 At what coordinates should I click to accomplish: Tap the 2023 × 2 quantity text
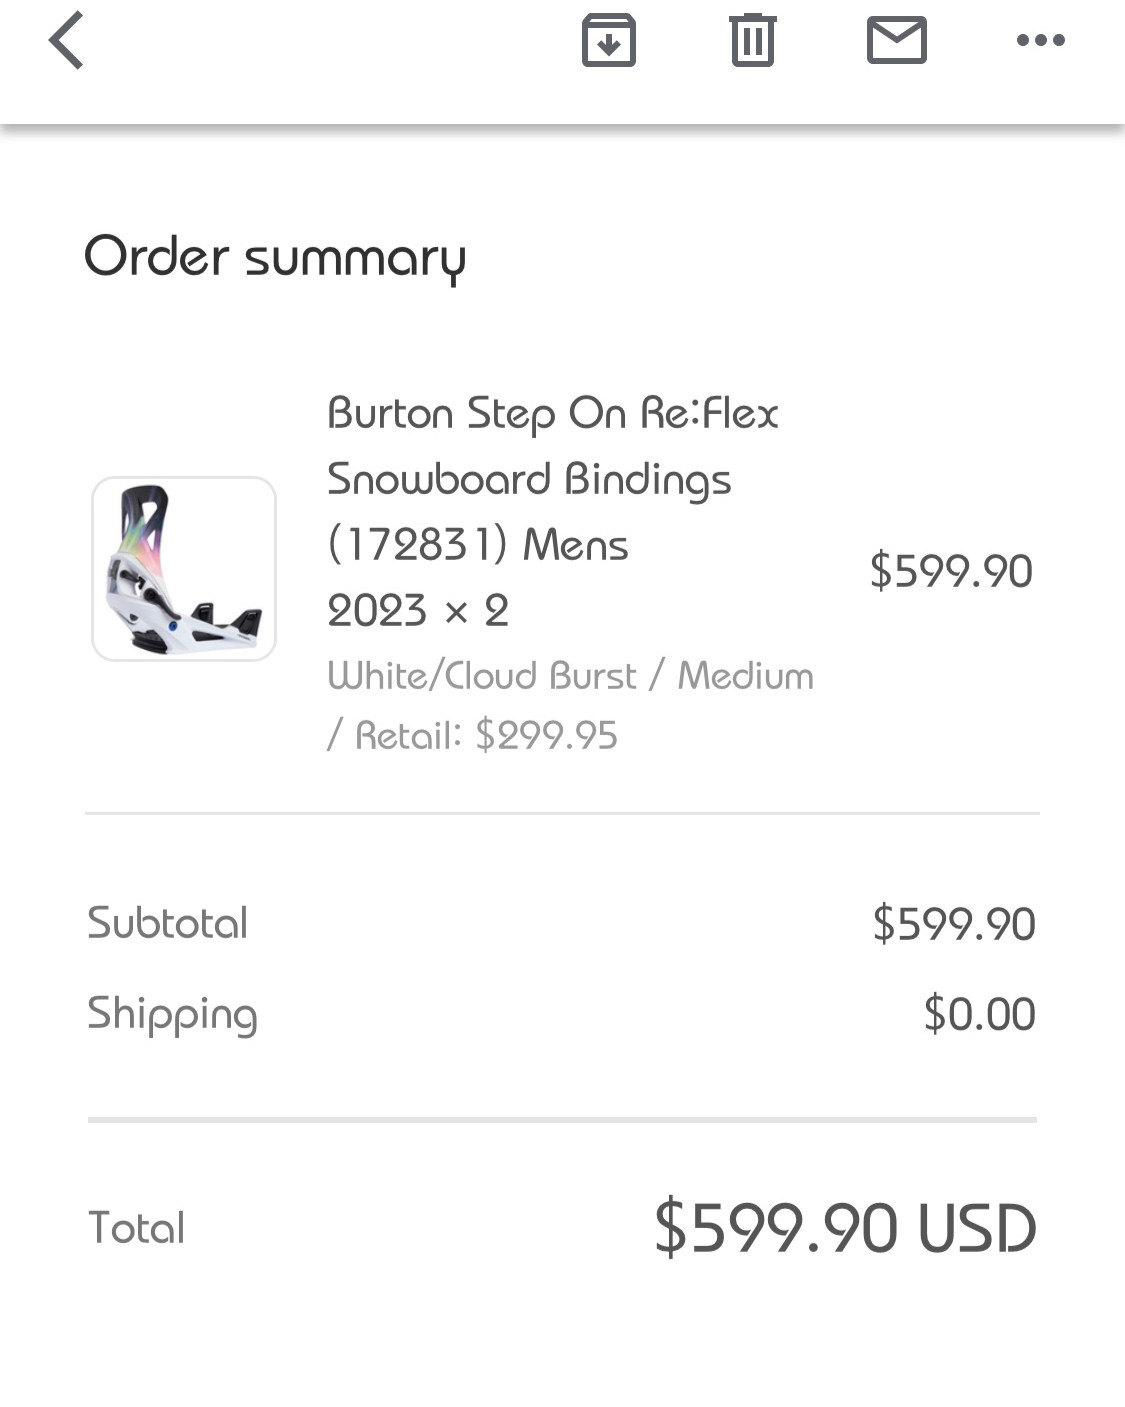[x=418, y=611]
